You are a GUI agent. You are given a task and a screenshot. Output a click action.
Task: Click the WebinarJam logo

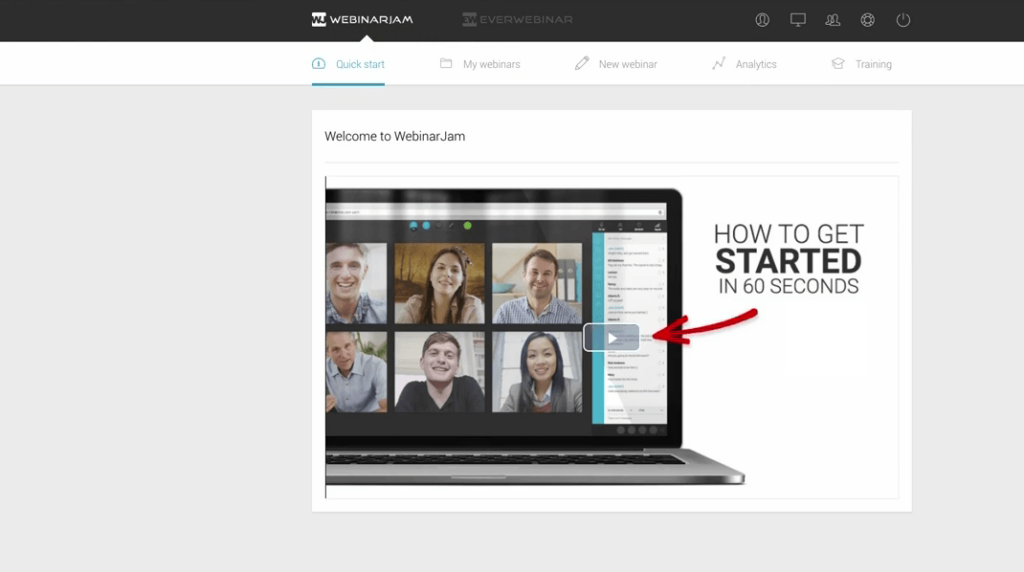(362, 20)
